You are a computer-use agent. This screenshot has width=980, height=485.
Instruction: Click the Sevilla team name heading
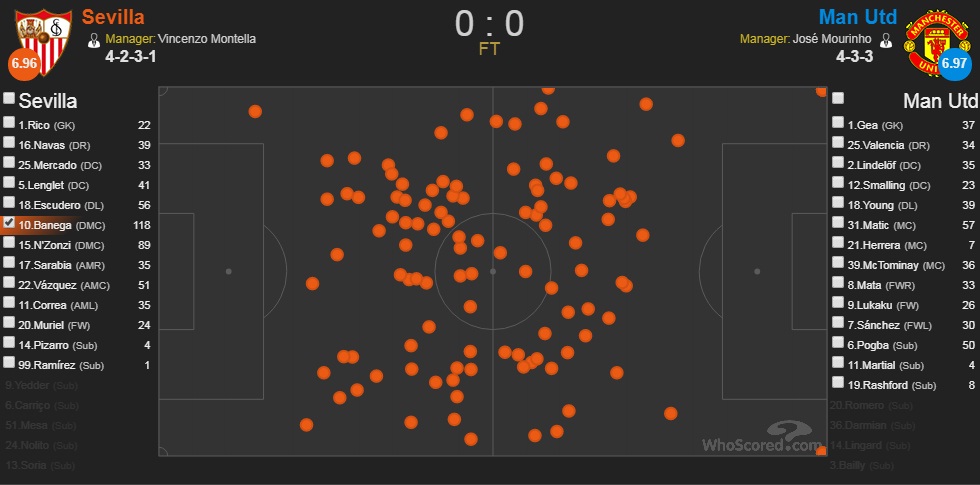click(48, 101)
